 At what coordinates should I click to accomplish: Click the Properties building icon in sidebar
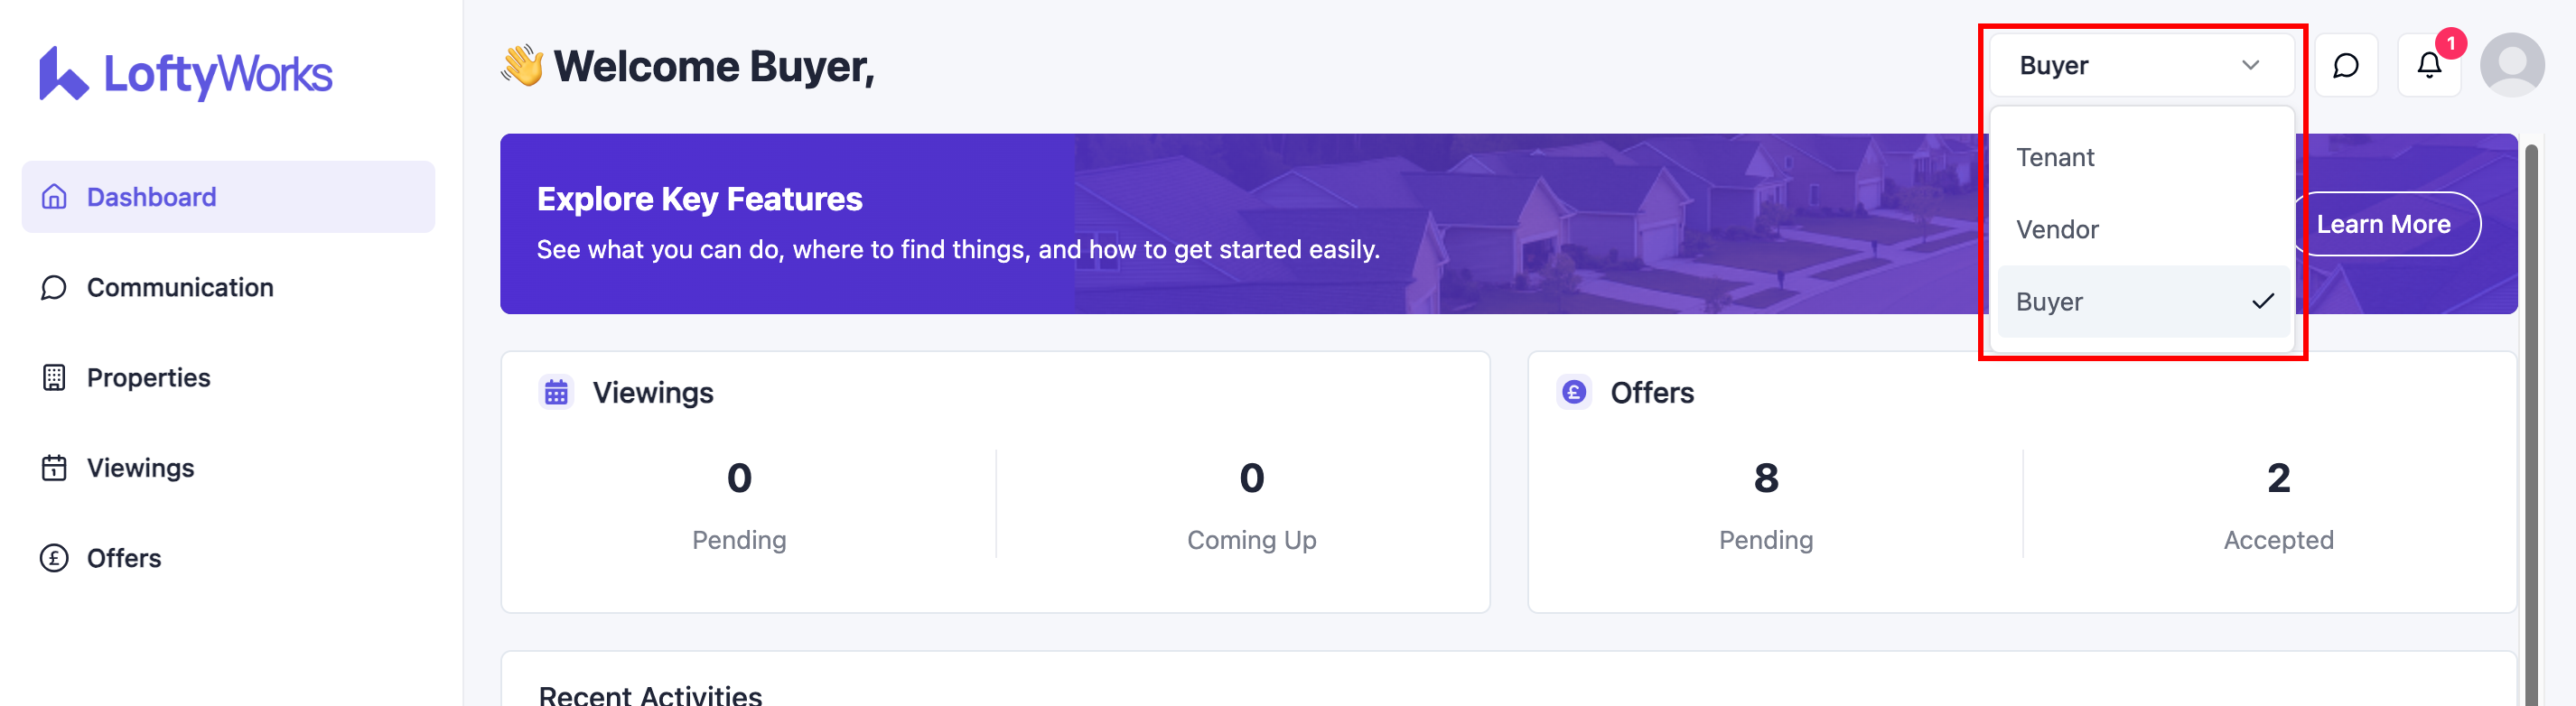[54, 378]
